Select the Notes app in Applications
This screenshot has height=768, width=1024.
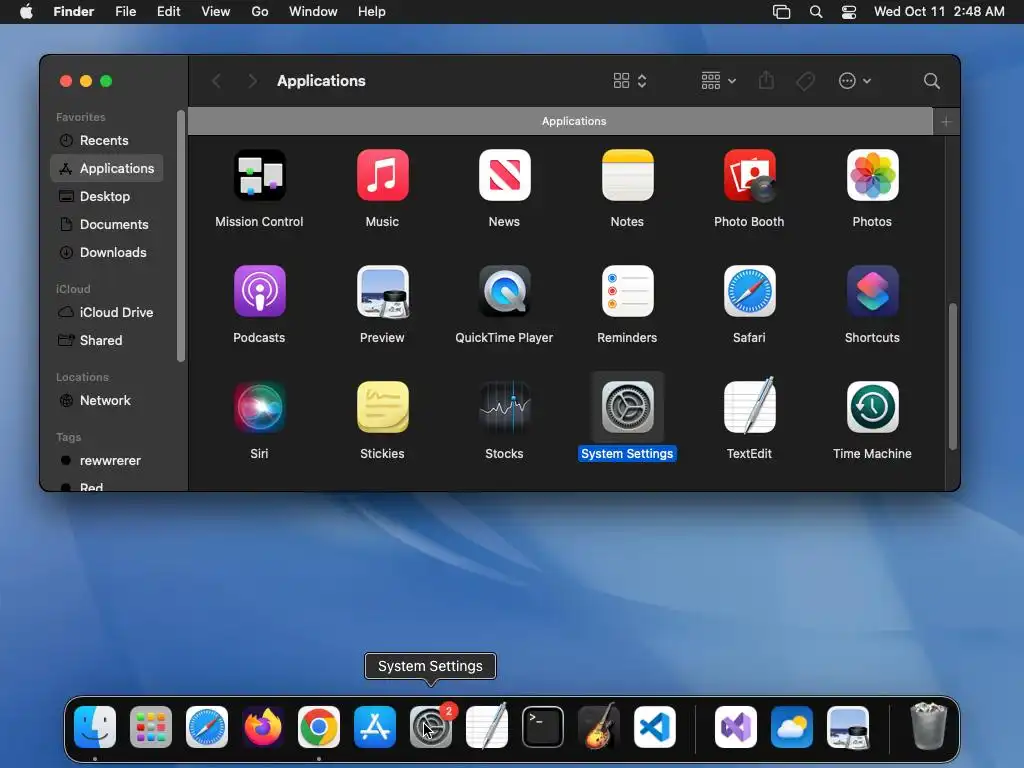pos(627,175)
